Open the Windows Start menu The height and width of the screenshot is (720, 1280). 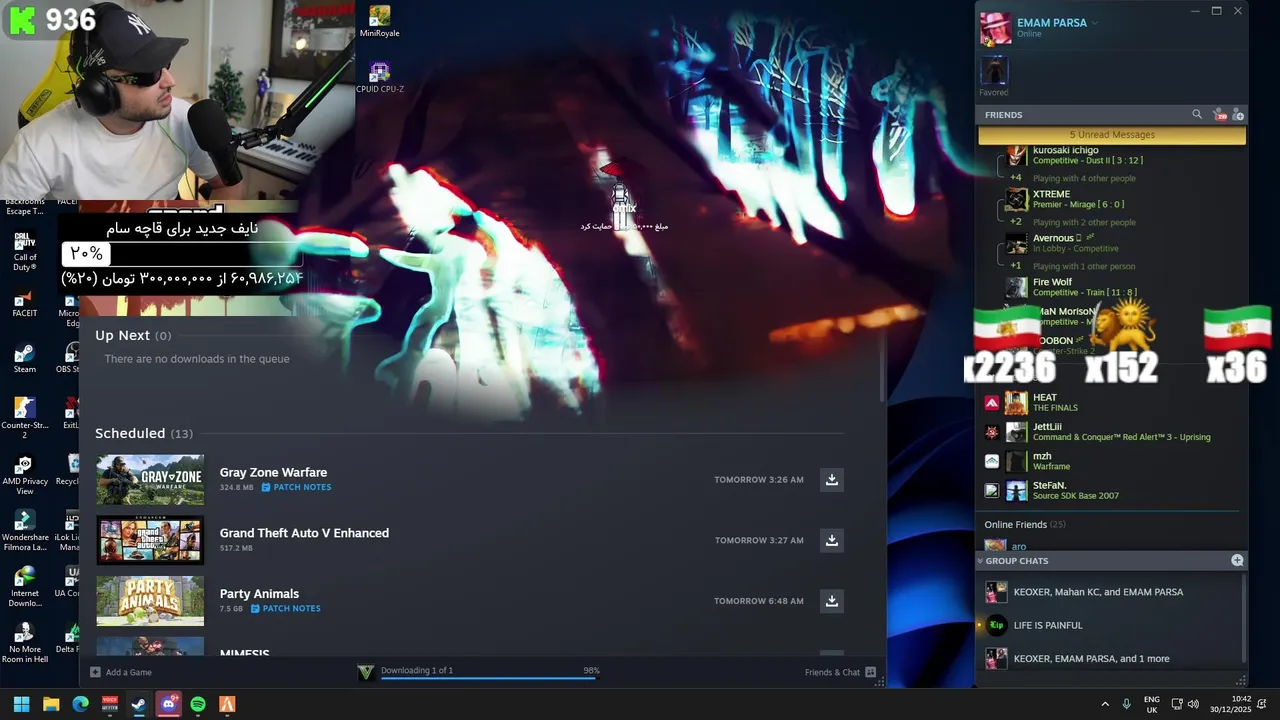click(21, 704)
